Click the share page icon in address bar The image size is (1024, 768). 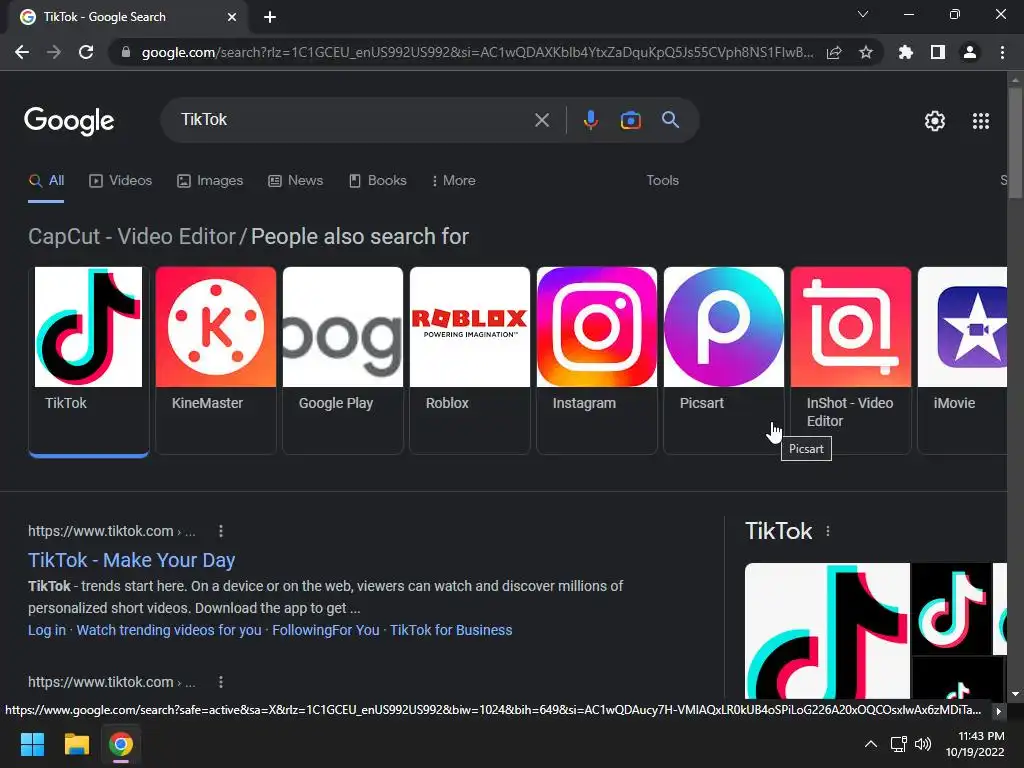point(834,52)
